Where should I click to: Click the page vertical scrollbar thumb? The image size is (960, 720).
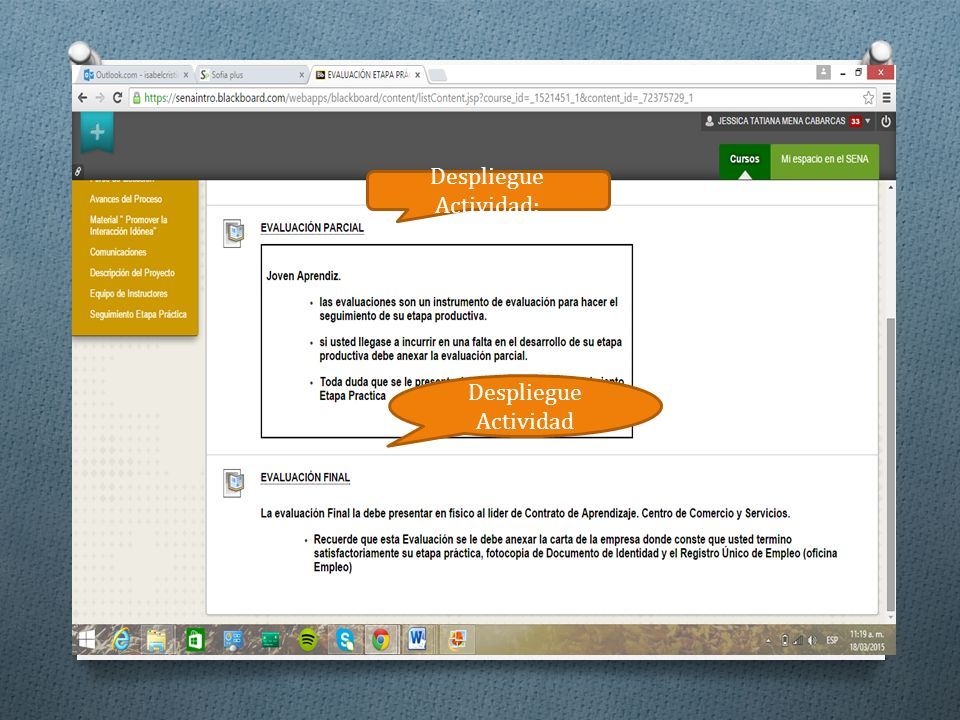[890, 463]
